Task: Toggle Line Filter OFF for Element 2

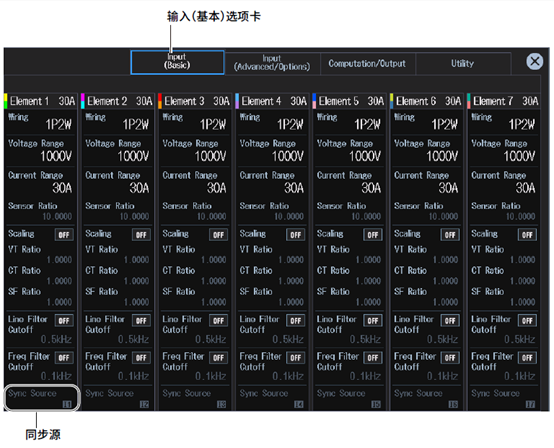Action: click(x=141, y=321)
